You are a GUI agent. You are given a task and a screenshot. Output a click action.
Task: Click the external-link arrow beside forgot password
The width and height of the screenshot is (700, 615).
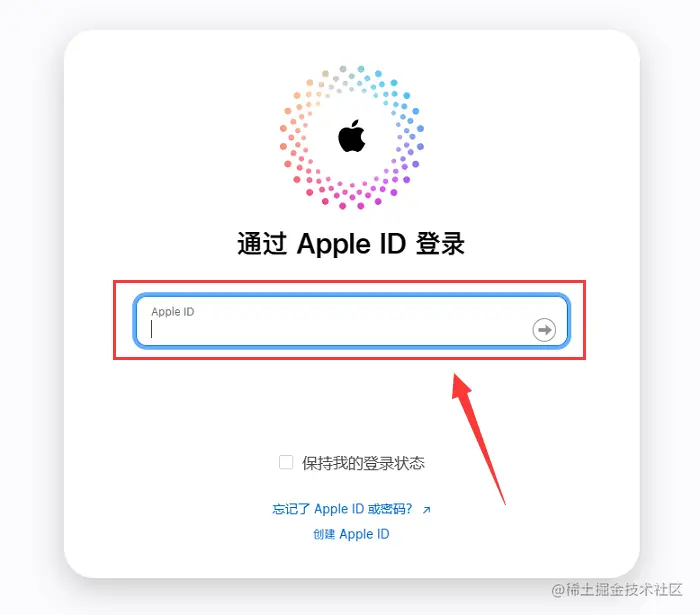(x=426, y=510)
